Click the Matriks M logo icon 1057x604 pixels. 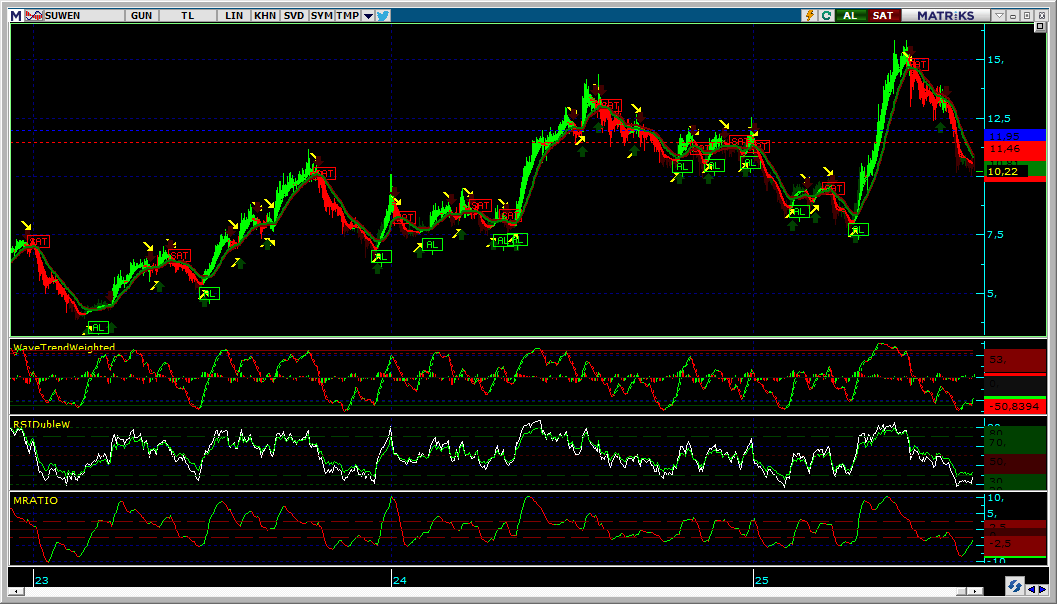click(x=16, y=16)
